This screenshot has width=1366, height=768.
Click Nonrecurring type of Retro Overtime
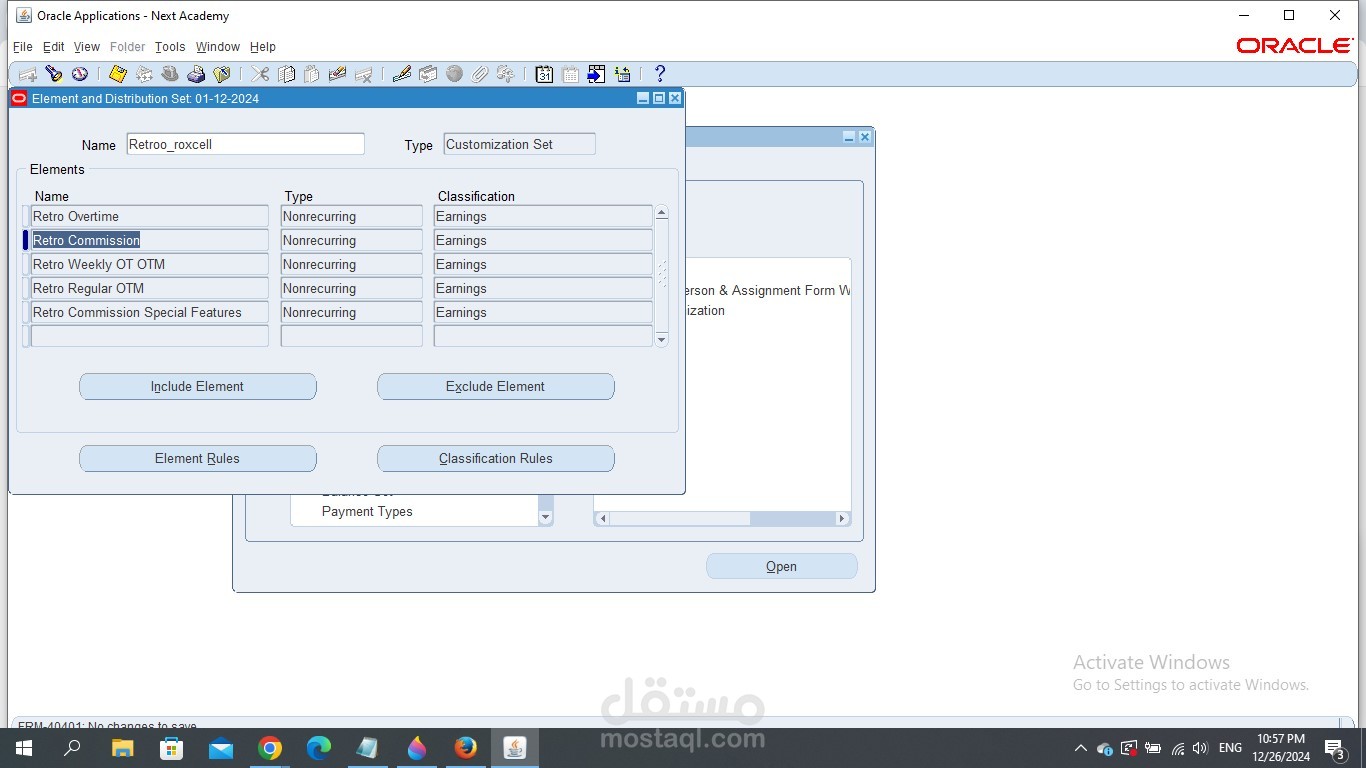tap(352, 216)
